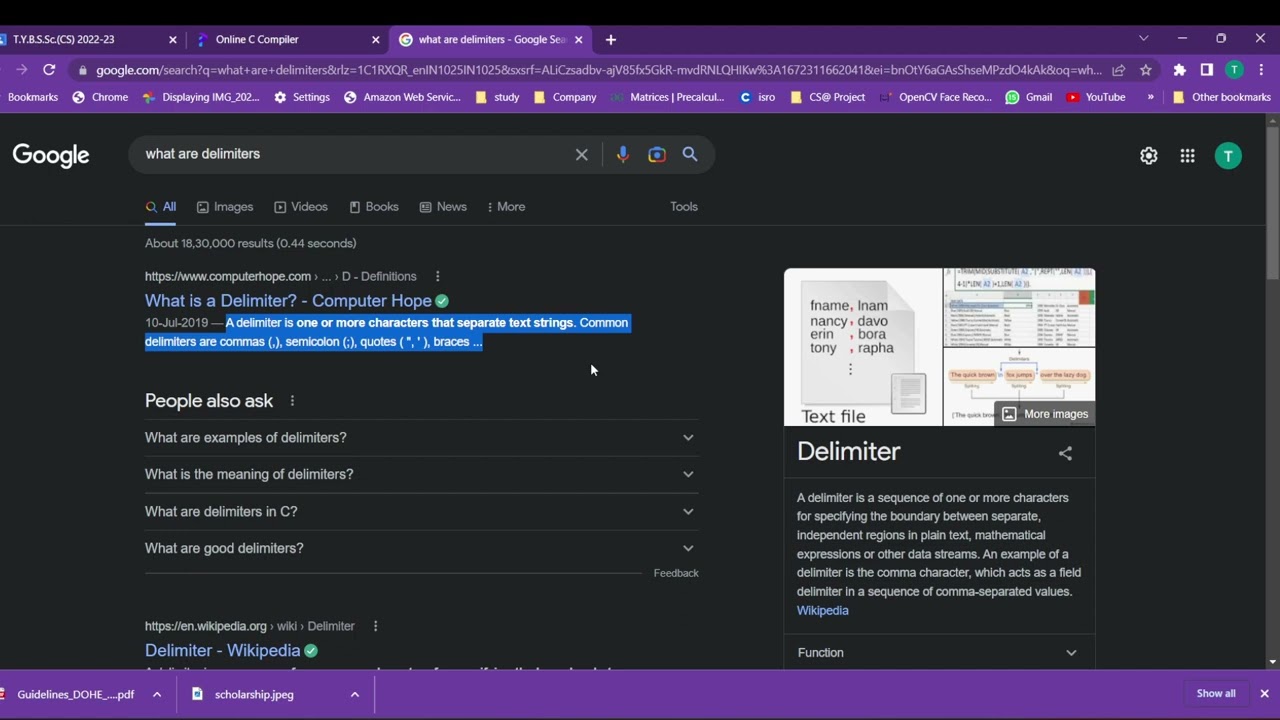
Task: Submit search with the magnifier icon
Action: tap(690, 154)
